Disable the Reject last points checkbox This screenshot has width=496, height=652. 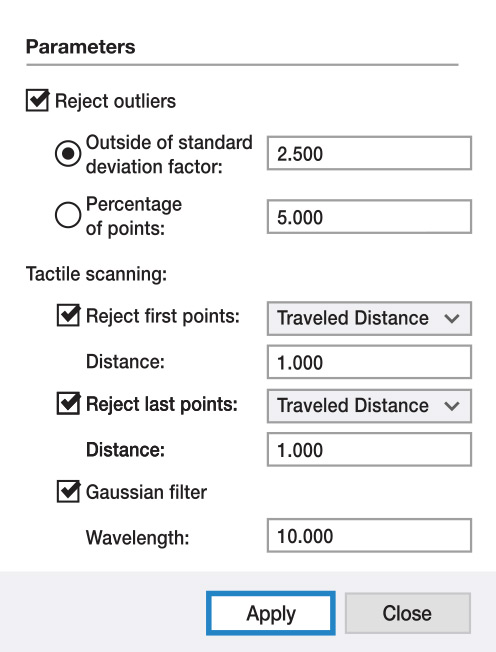(x=68, y=404)
